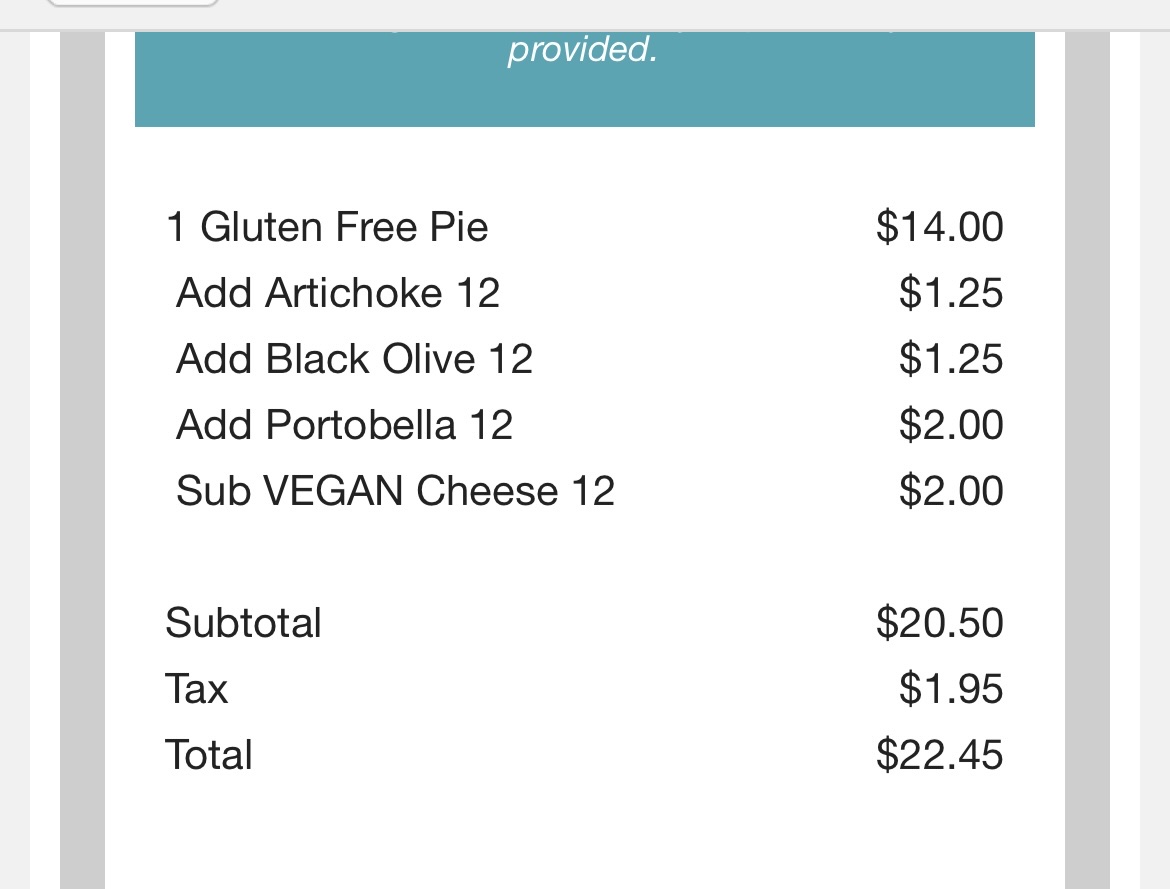This screenshot has width=1170, height=889.
Task: Select the VEGAN Cheese substitution price
Action: [x=950, y=491]
